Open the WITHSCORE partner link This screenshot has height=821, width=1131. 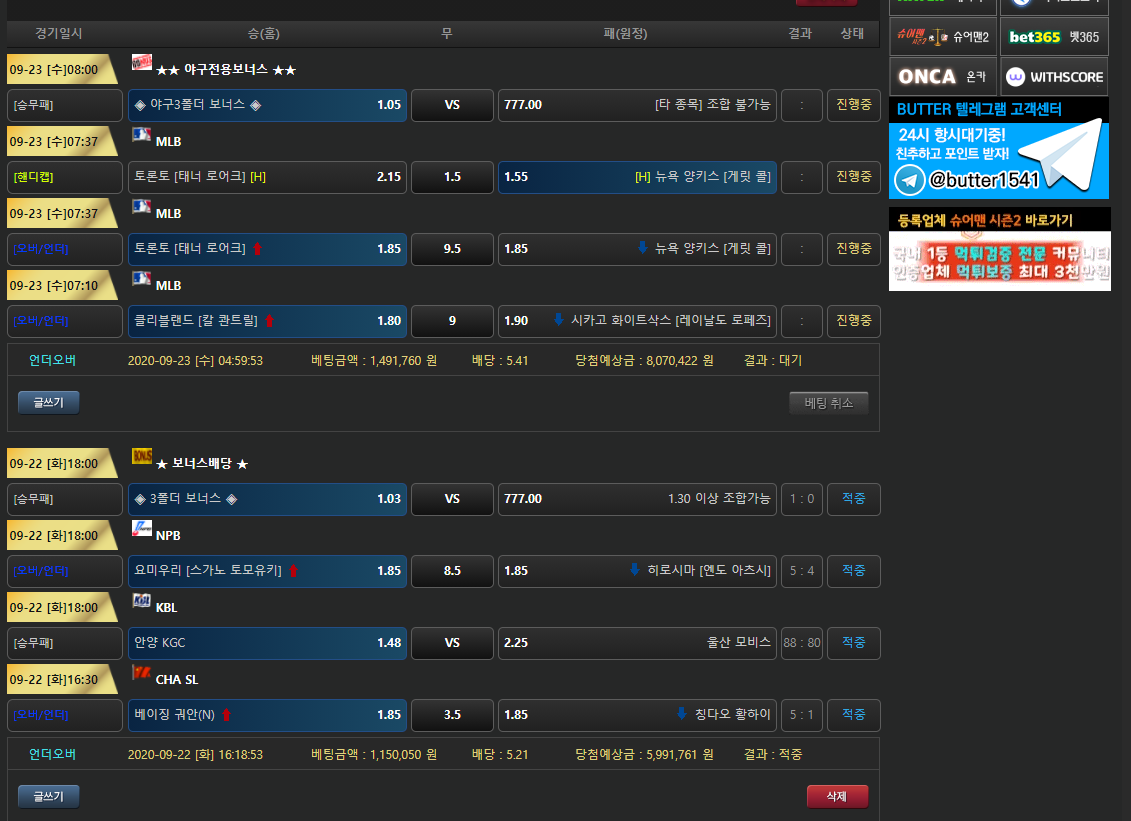[1054, 77]
